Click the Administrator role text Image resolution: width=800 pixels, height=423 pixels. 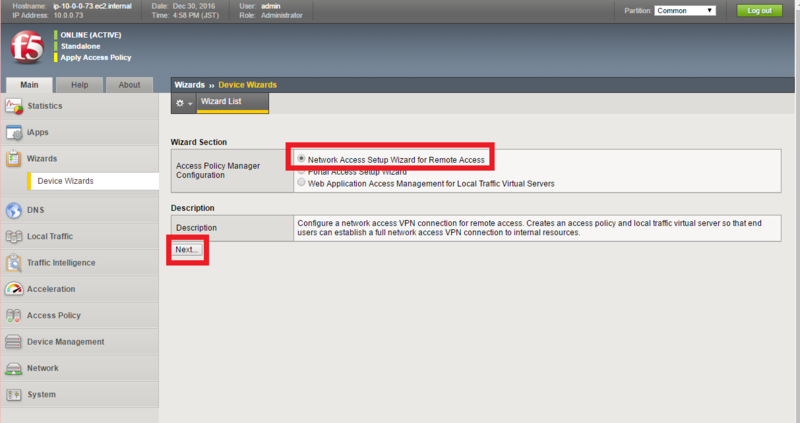pos(282,15)
